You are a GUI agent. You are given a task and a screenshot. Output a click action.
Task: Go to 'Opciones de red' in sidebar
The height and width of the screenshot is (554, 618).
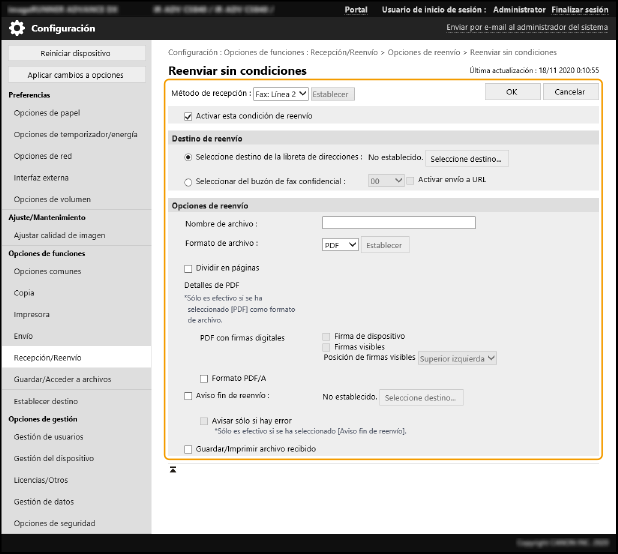point(42,157)
